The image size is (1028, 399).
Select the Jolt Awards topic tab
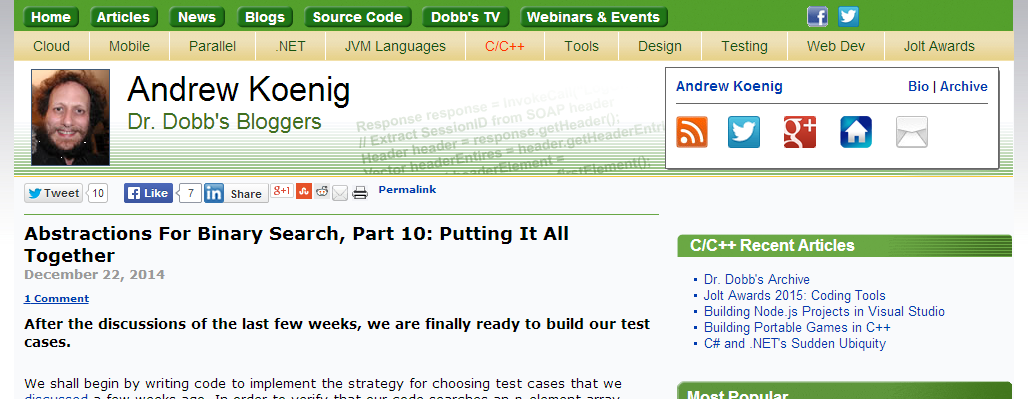[939, 47]
